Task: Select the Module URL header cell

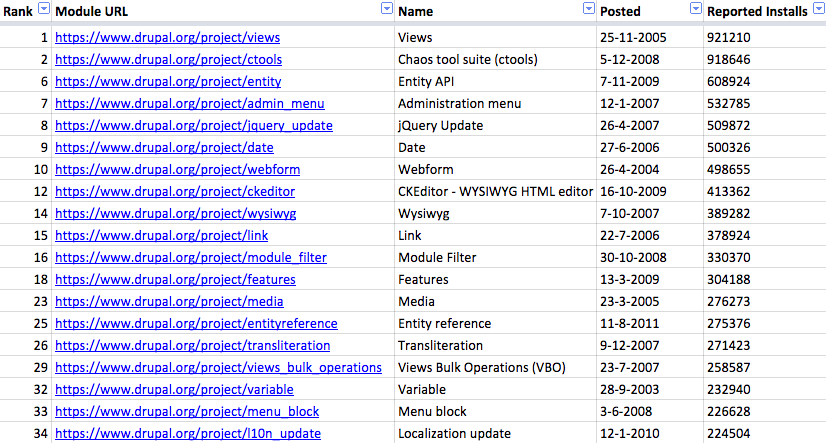Action: pyautogui.click(x=223, y=11)
